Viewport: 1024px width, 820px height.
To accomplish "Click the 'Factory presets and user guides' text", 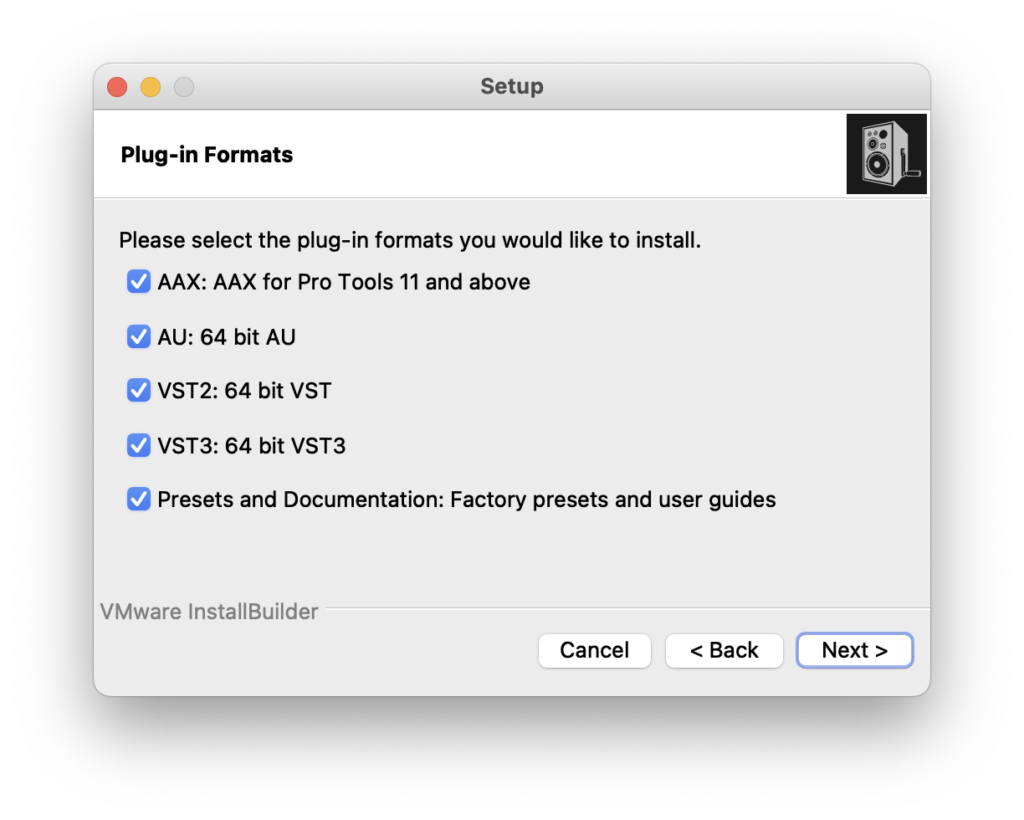I will (x=612, y=499).
